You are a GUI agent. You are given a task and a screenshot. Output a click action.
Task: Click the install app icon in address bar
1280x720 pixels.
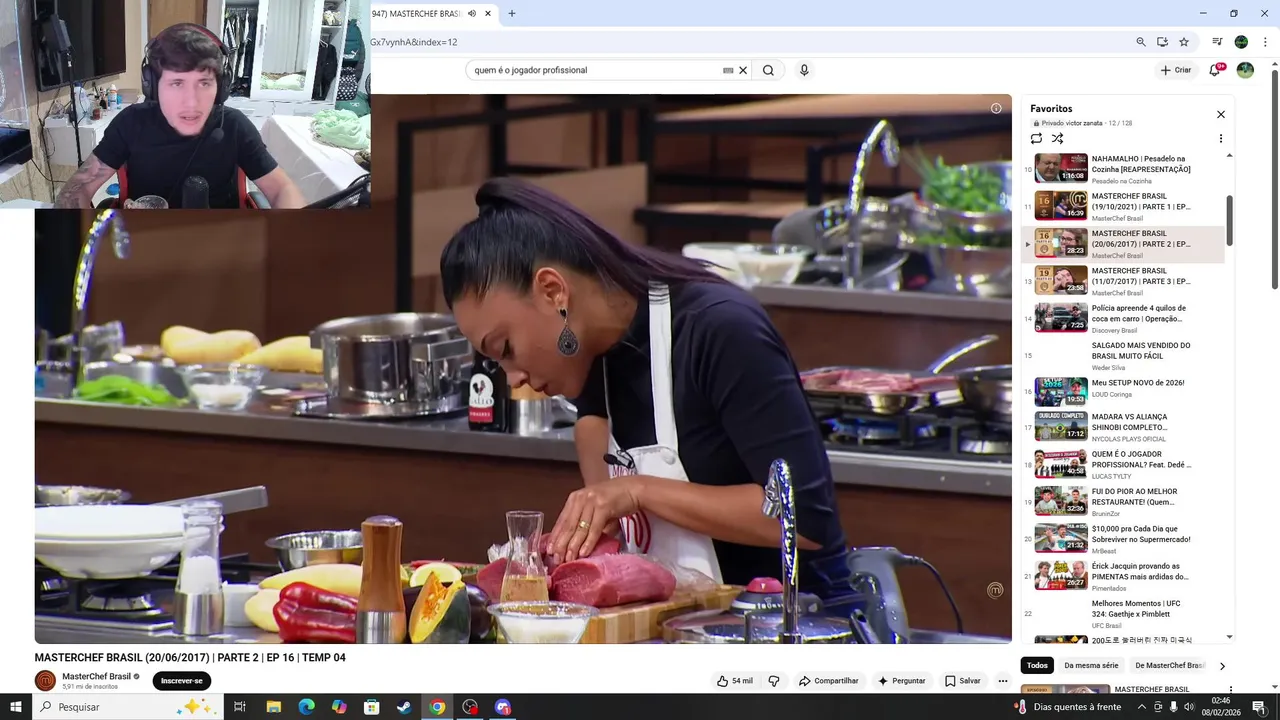1162,42
